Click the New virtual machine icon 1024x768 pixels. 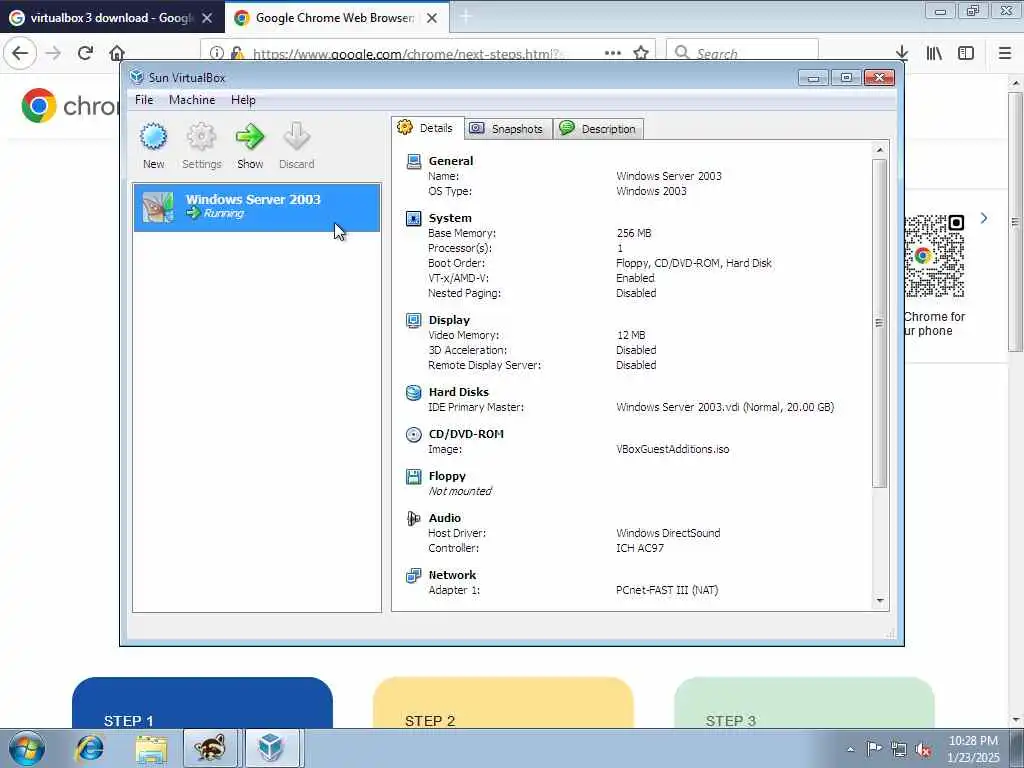tap(153, 137)
